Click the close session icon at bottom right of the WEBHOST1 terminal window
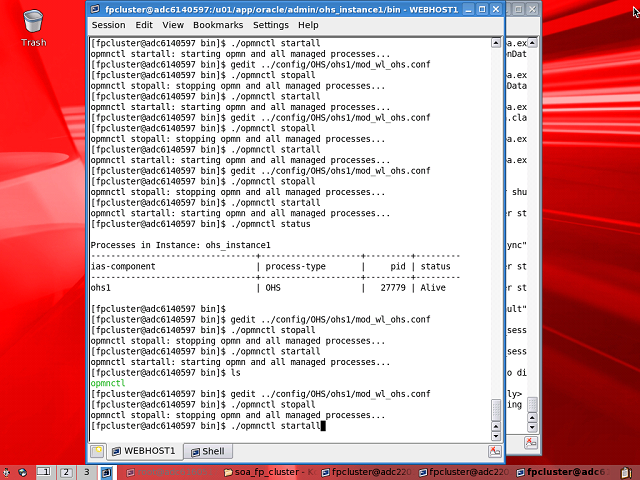The width and height of the screenshot is (640, 480). click(494, 451)
